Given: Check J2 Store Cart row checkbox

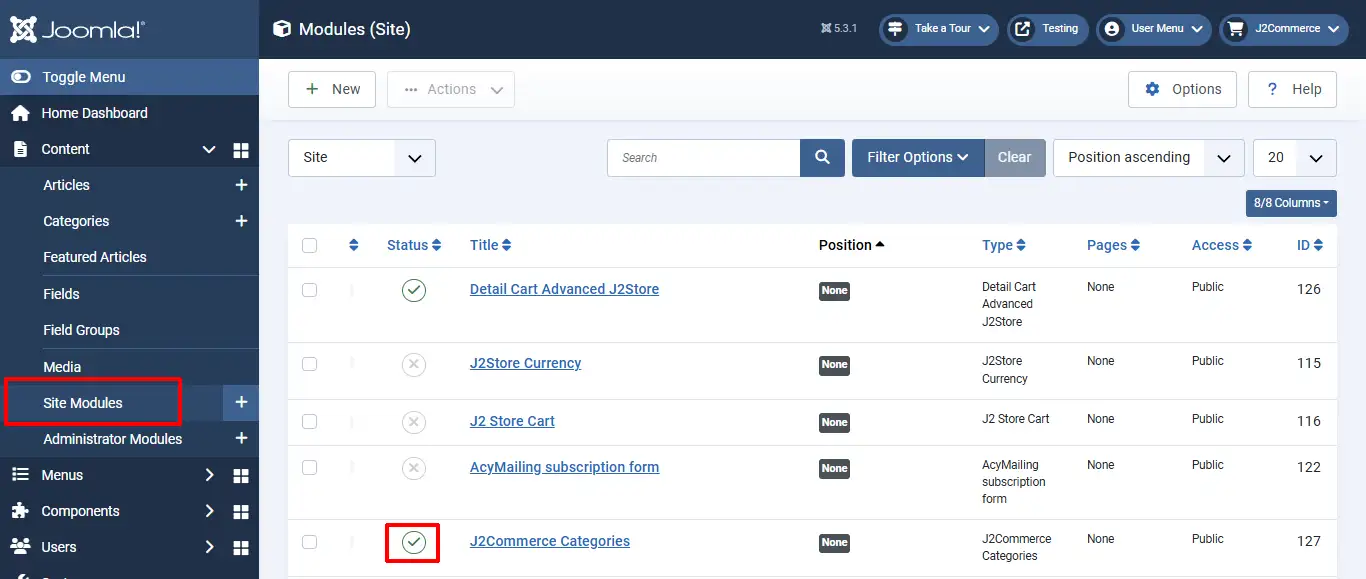Looking at the screenshot, I should pyautogui.click(x=310, y=422).
